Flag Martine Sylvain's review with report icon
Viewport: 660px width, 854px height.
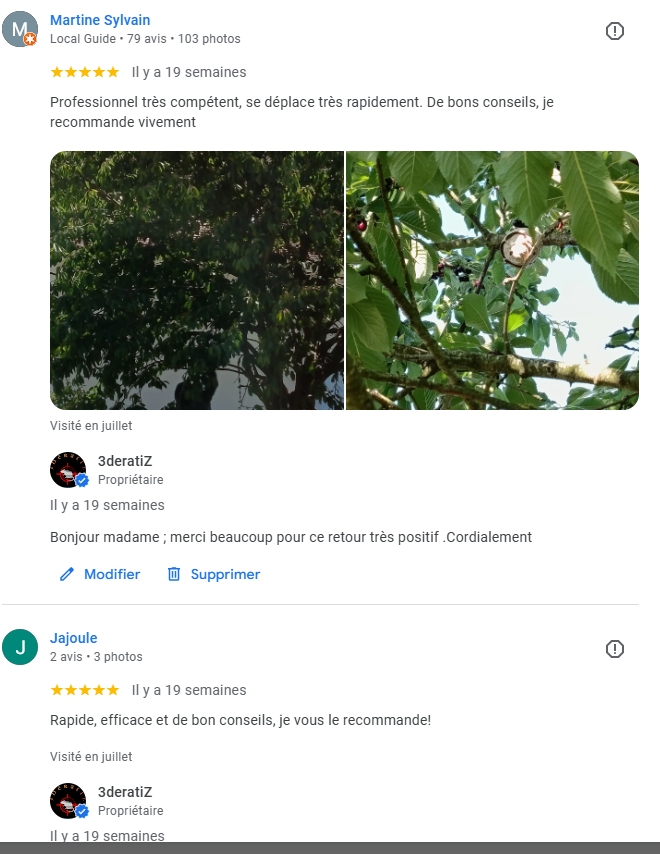pos(615,31)
